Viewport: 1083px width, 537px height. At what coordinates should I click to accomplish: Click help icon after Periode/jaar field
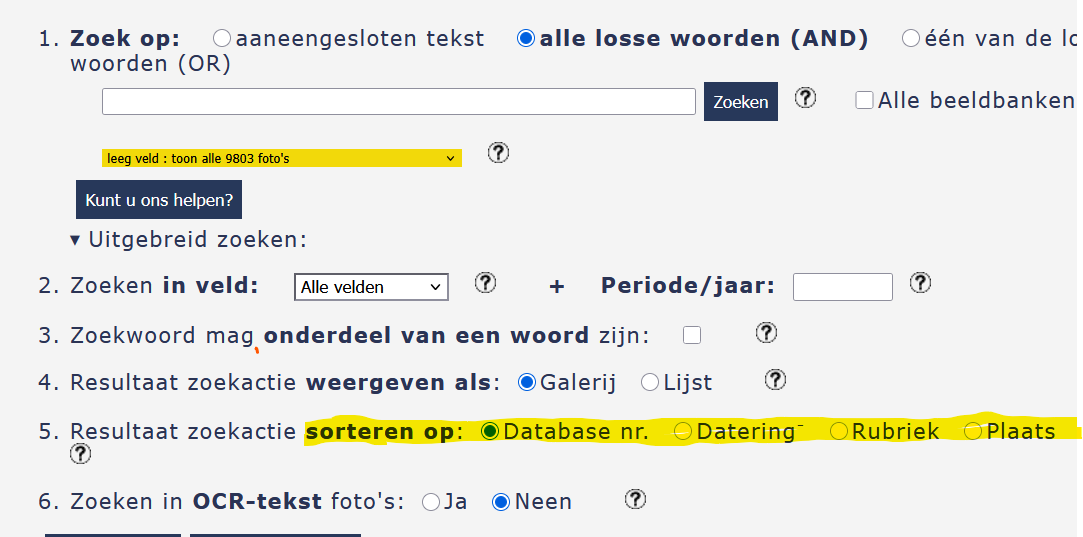[x=920, y=283]
